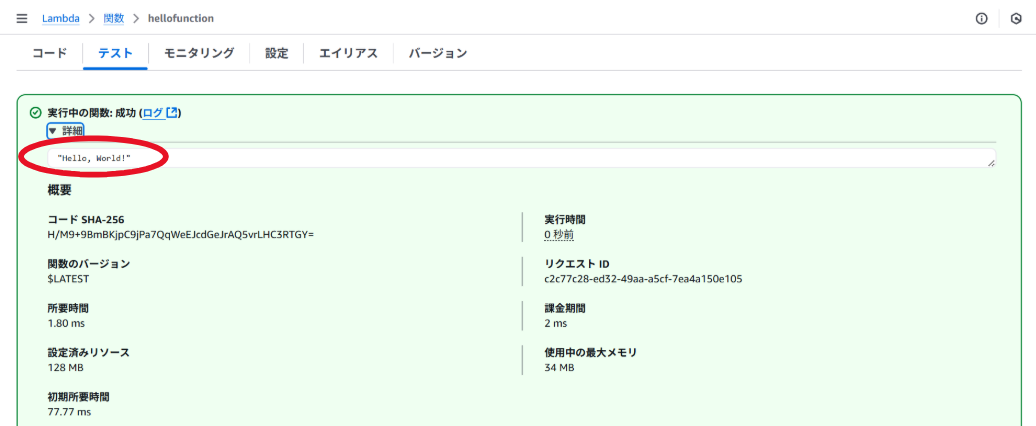Click the $LATEST version value
1036x426 pixels.
(x=69, y=279)
